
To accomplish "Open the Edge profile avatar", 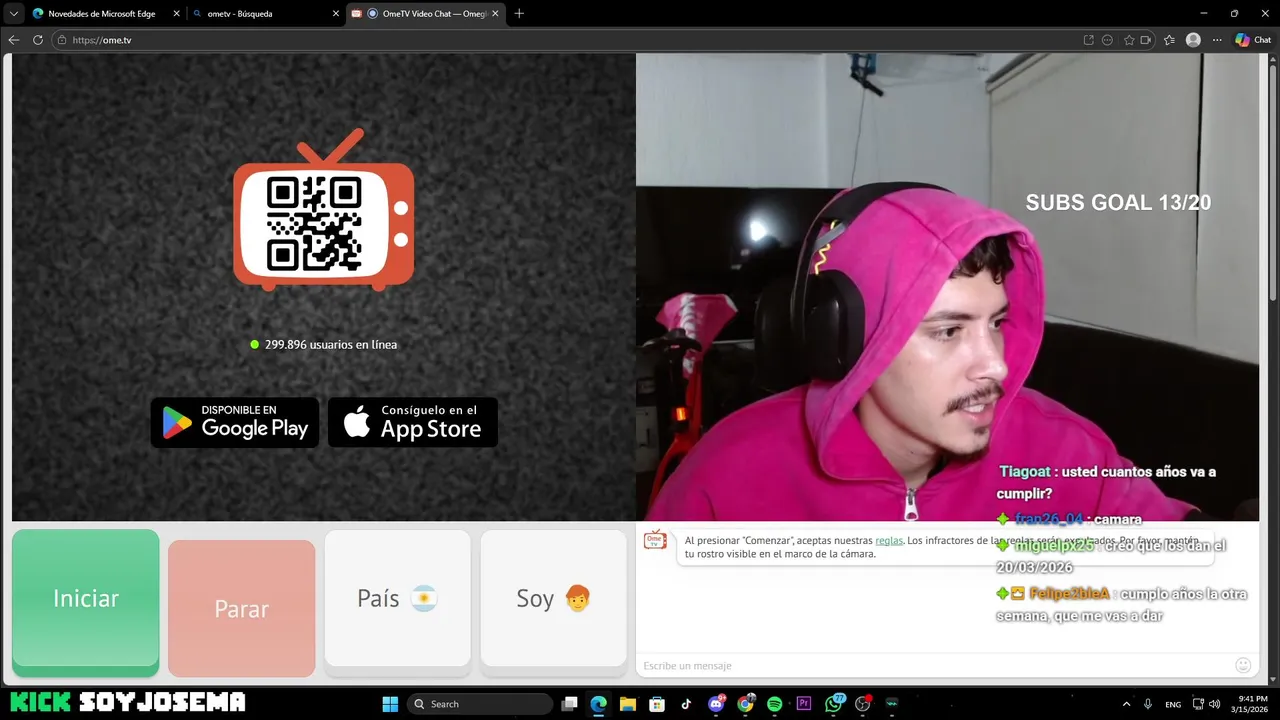I will point(1193,40).
